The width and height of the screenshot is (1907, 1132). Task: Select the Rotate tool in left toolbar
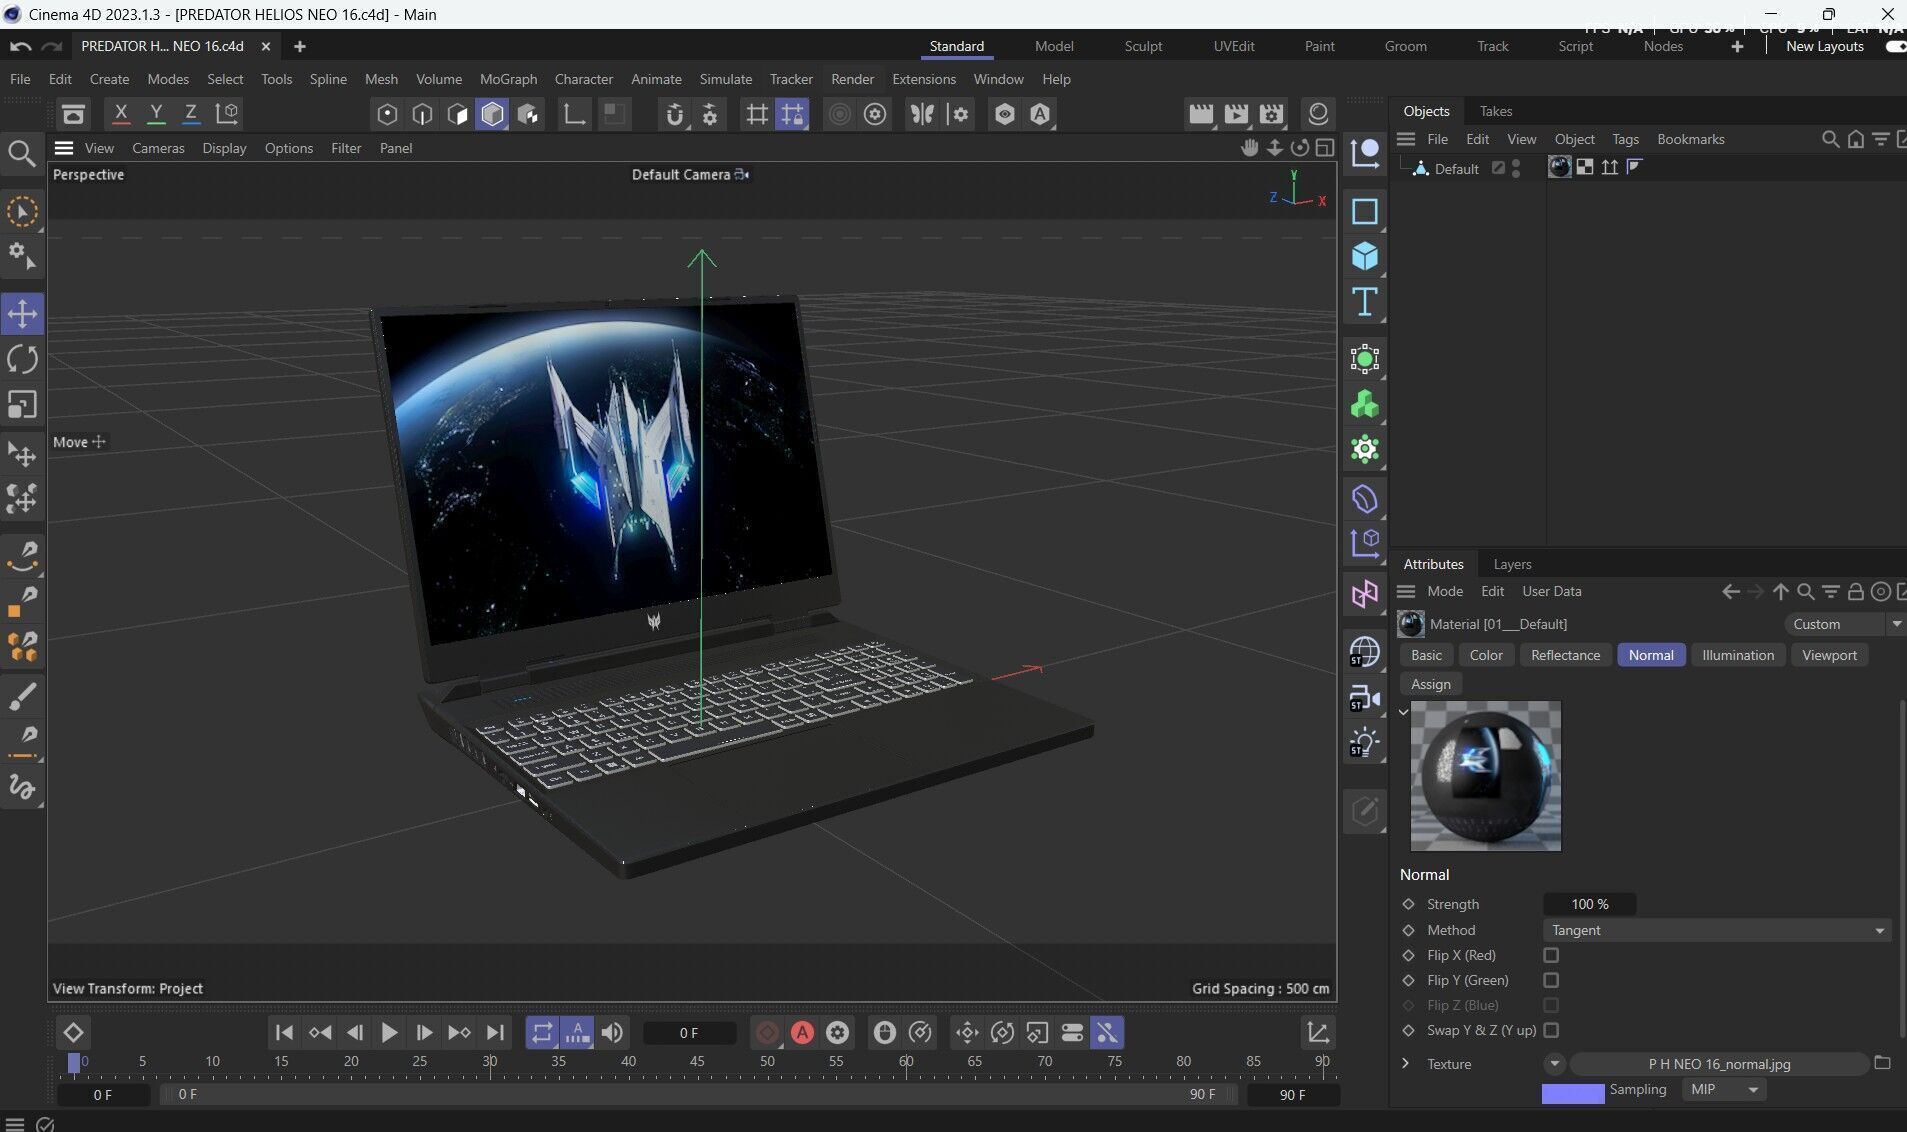point(22,359)
